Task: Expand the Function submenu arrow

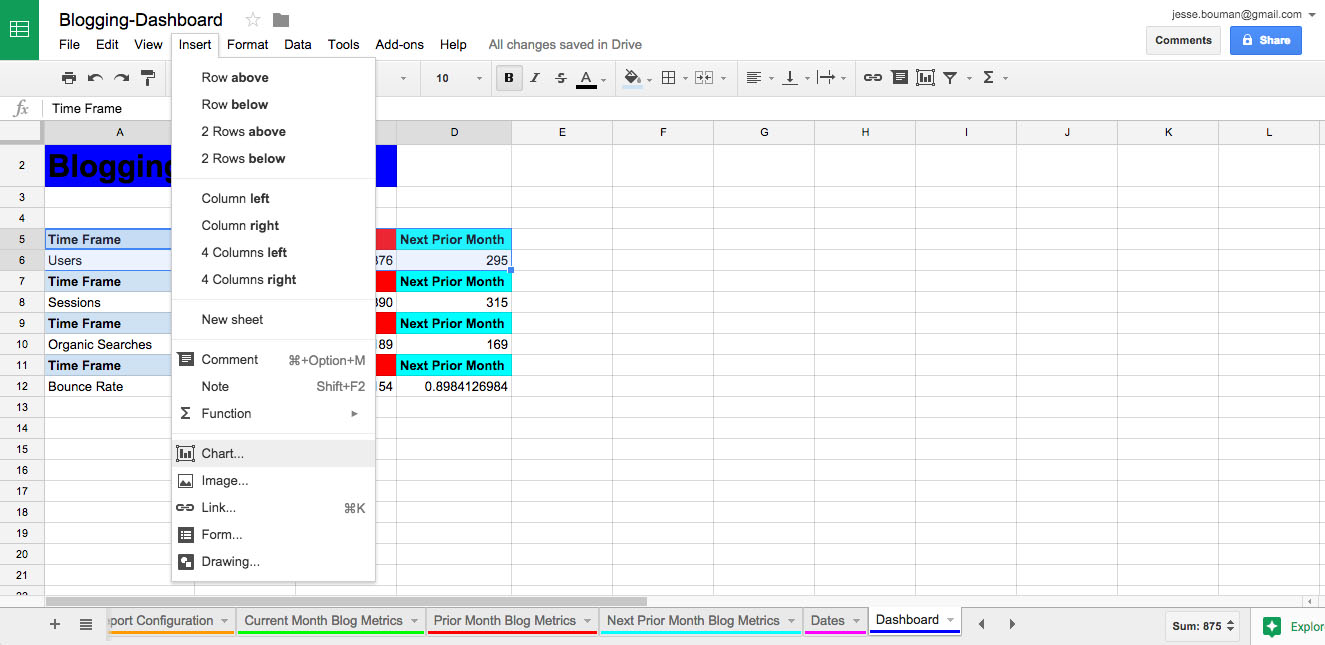Action: [354, 413]
